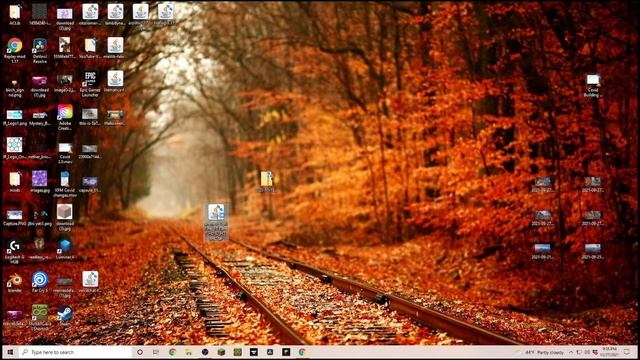This screenshot has height=360, width=640.
Task: Open the Minecraft block icon on taskbar
Action: [x=221, y=352]
